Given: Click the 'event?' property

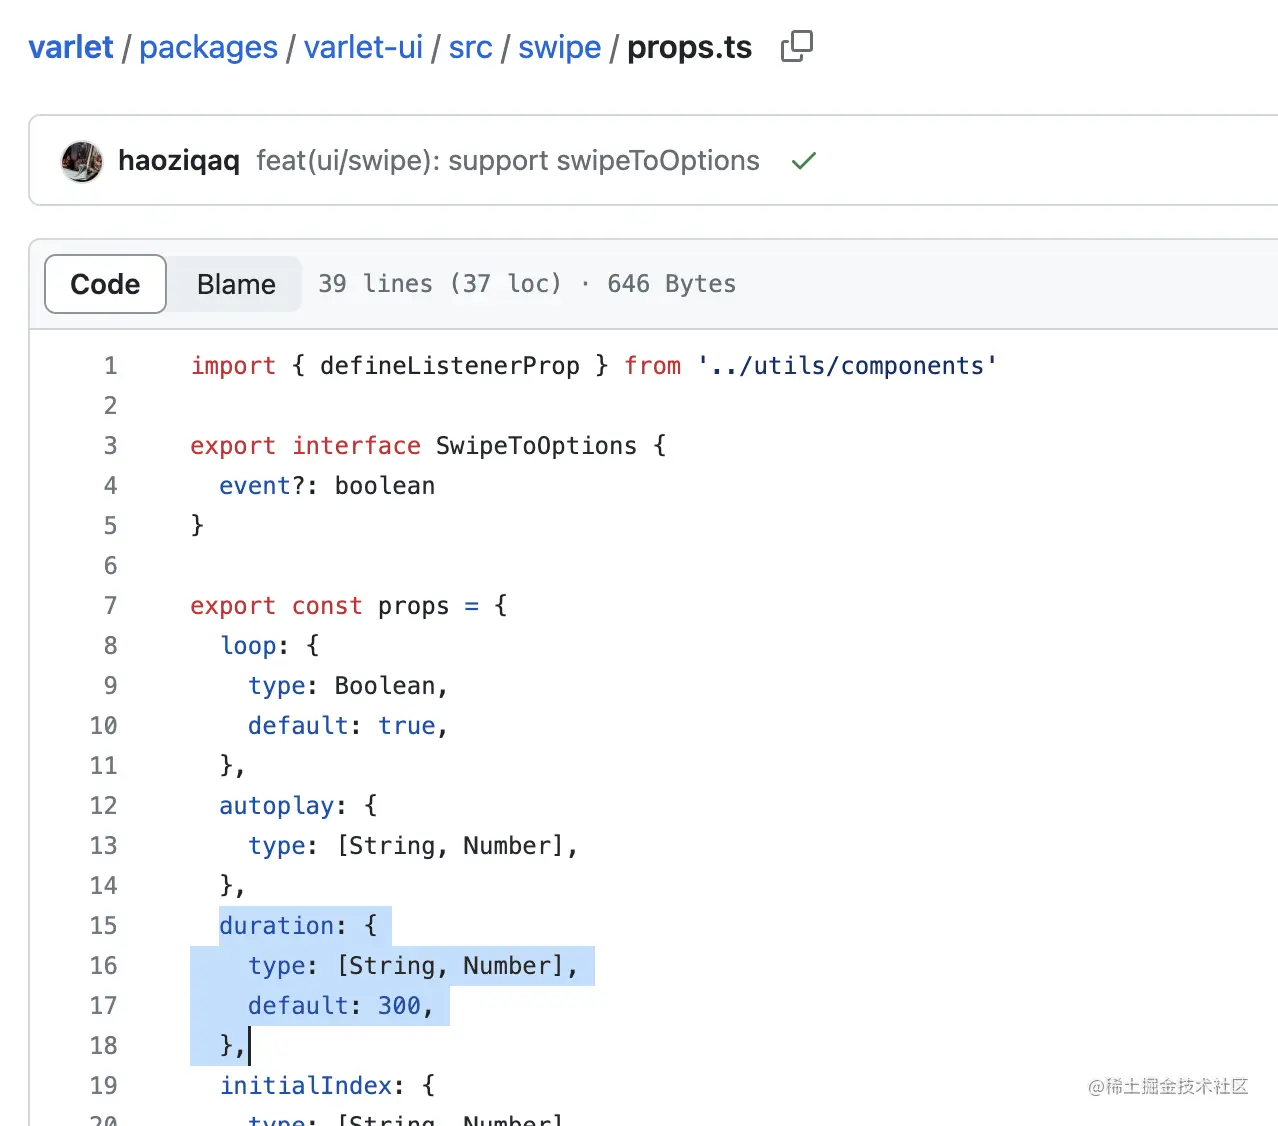Looking at the screenshot, I should coord(262,486).
